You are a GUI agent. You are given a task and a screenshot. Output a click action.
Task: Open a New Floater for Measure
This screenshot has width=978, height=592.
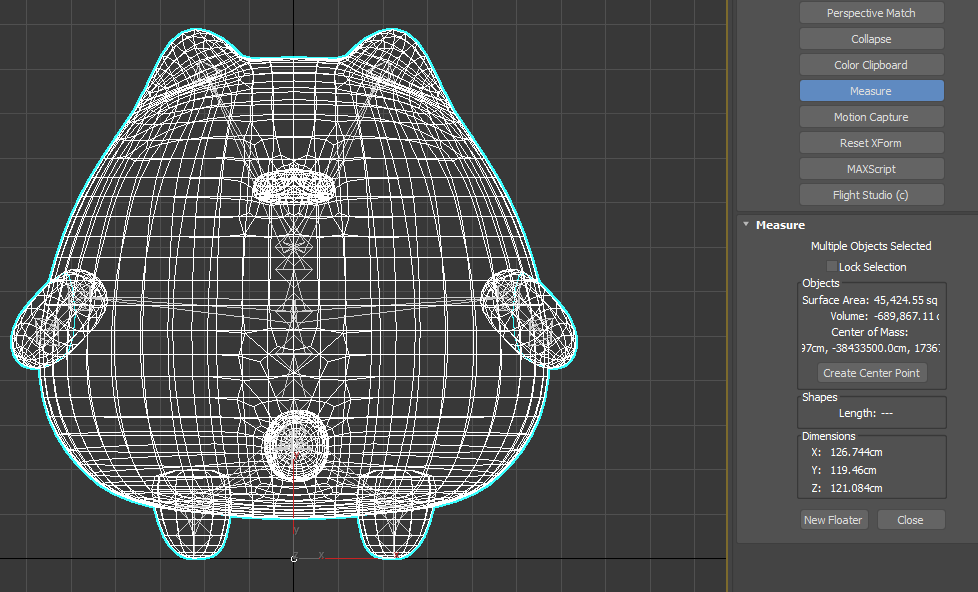[x=833, y=520]
